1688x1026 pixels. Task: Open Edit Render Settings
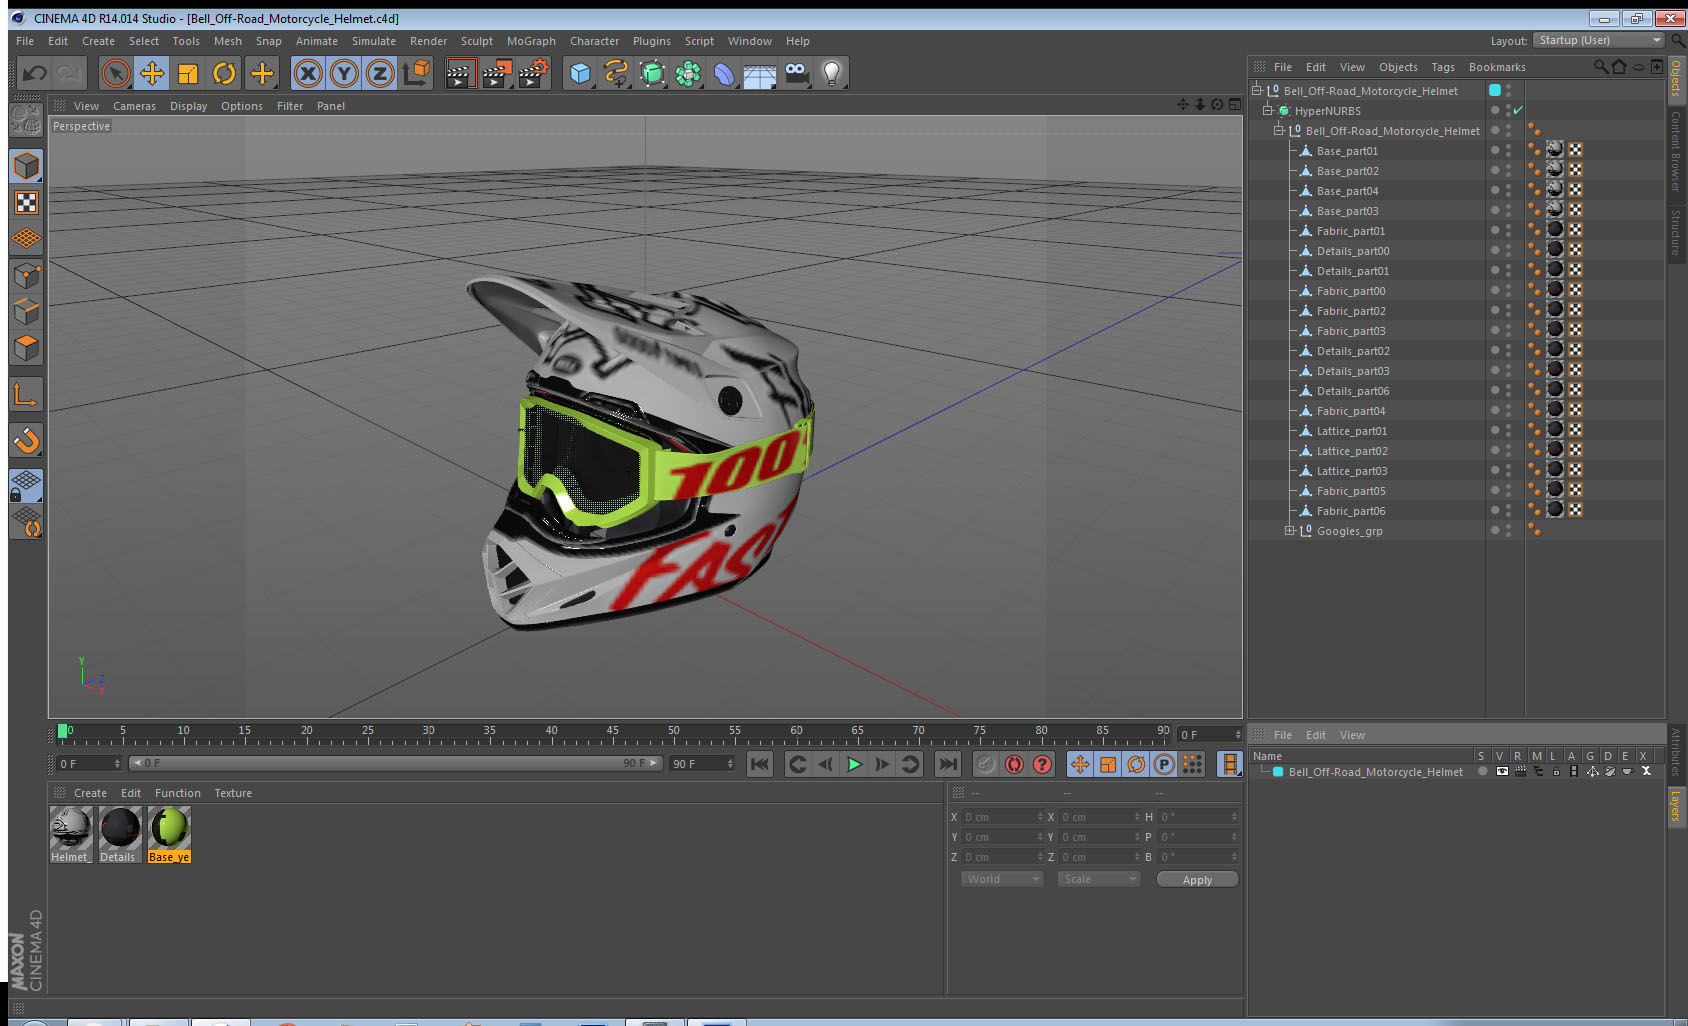click(x=533, y=73)
